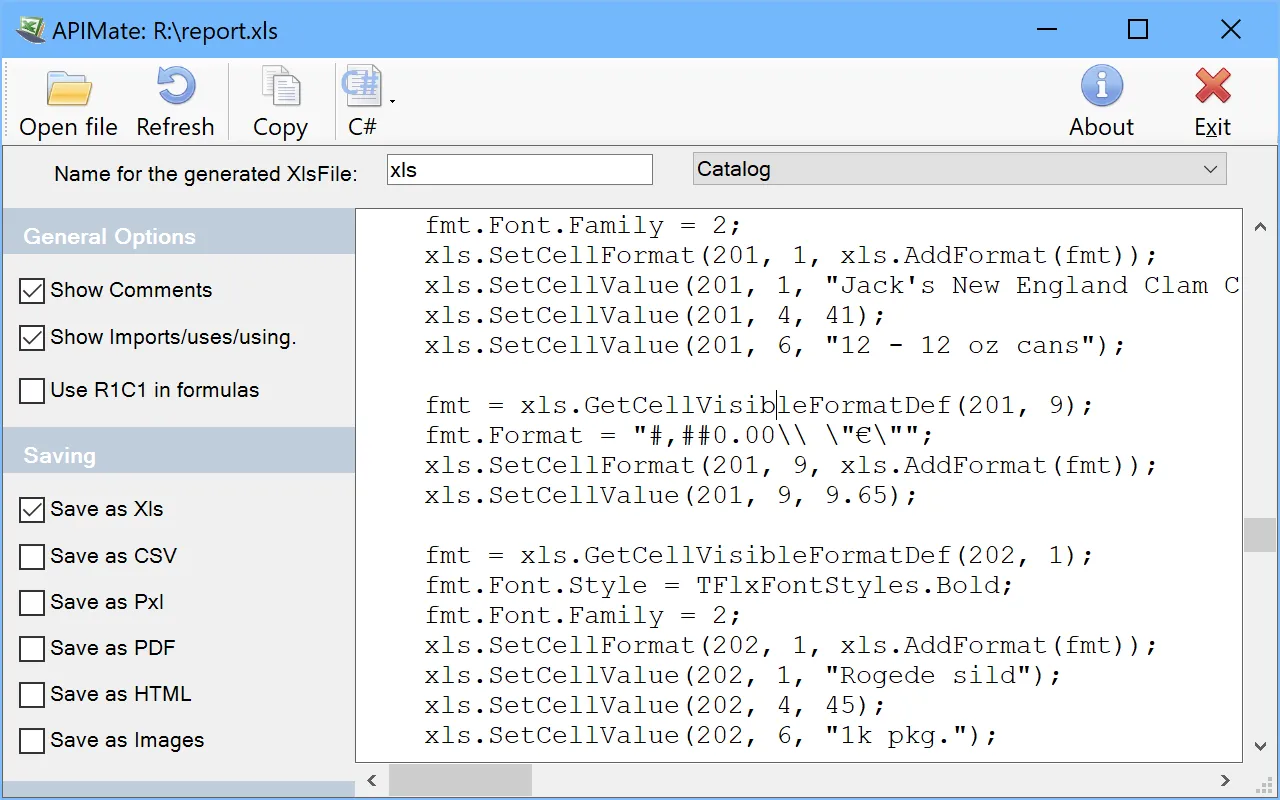
Task: Enable Save as CSV option
Action: [x=32, y=556]
